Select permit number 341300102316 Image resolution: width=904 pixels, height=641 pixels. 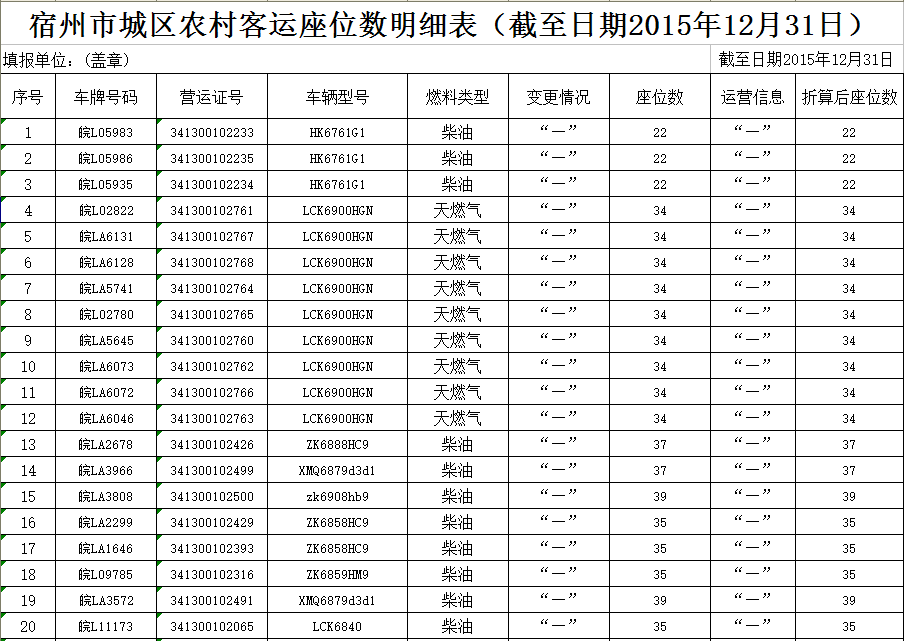(212, 574)
